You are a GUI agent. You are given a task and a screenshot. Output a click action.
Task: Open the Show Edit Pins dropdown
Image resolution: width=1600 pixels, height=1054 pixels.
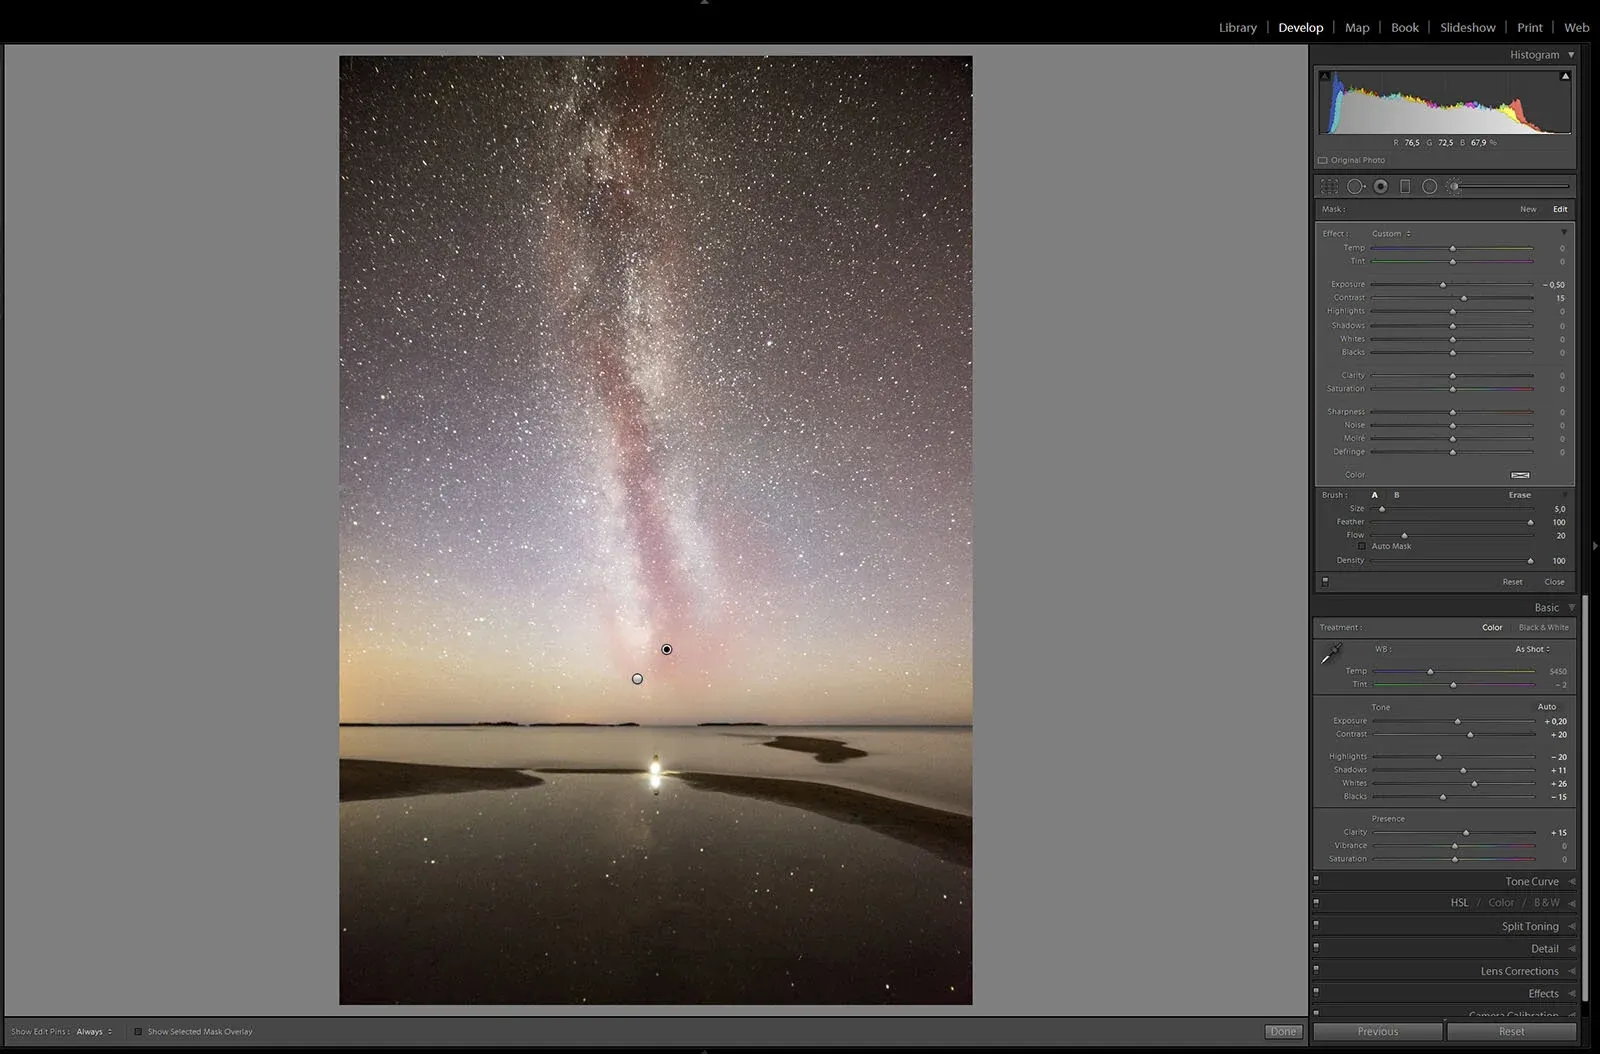94,1032
